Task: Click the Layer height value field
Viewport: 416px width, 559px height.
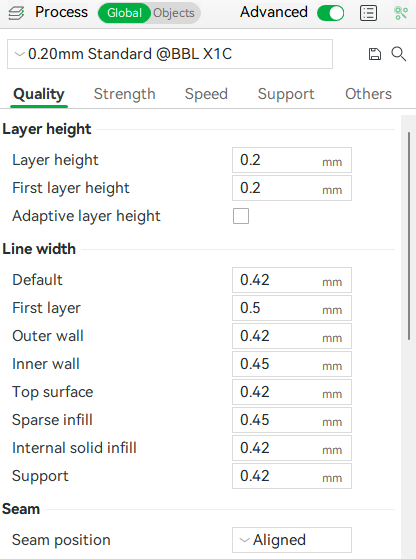Action: (292, 160)
